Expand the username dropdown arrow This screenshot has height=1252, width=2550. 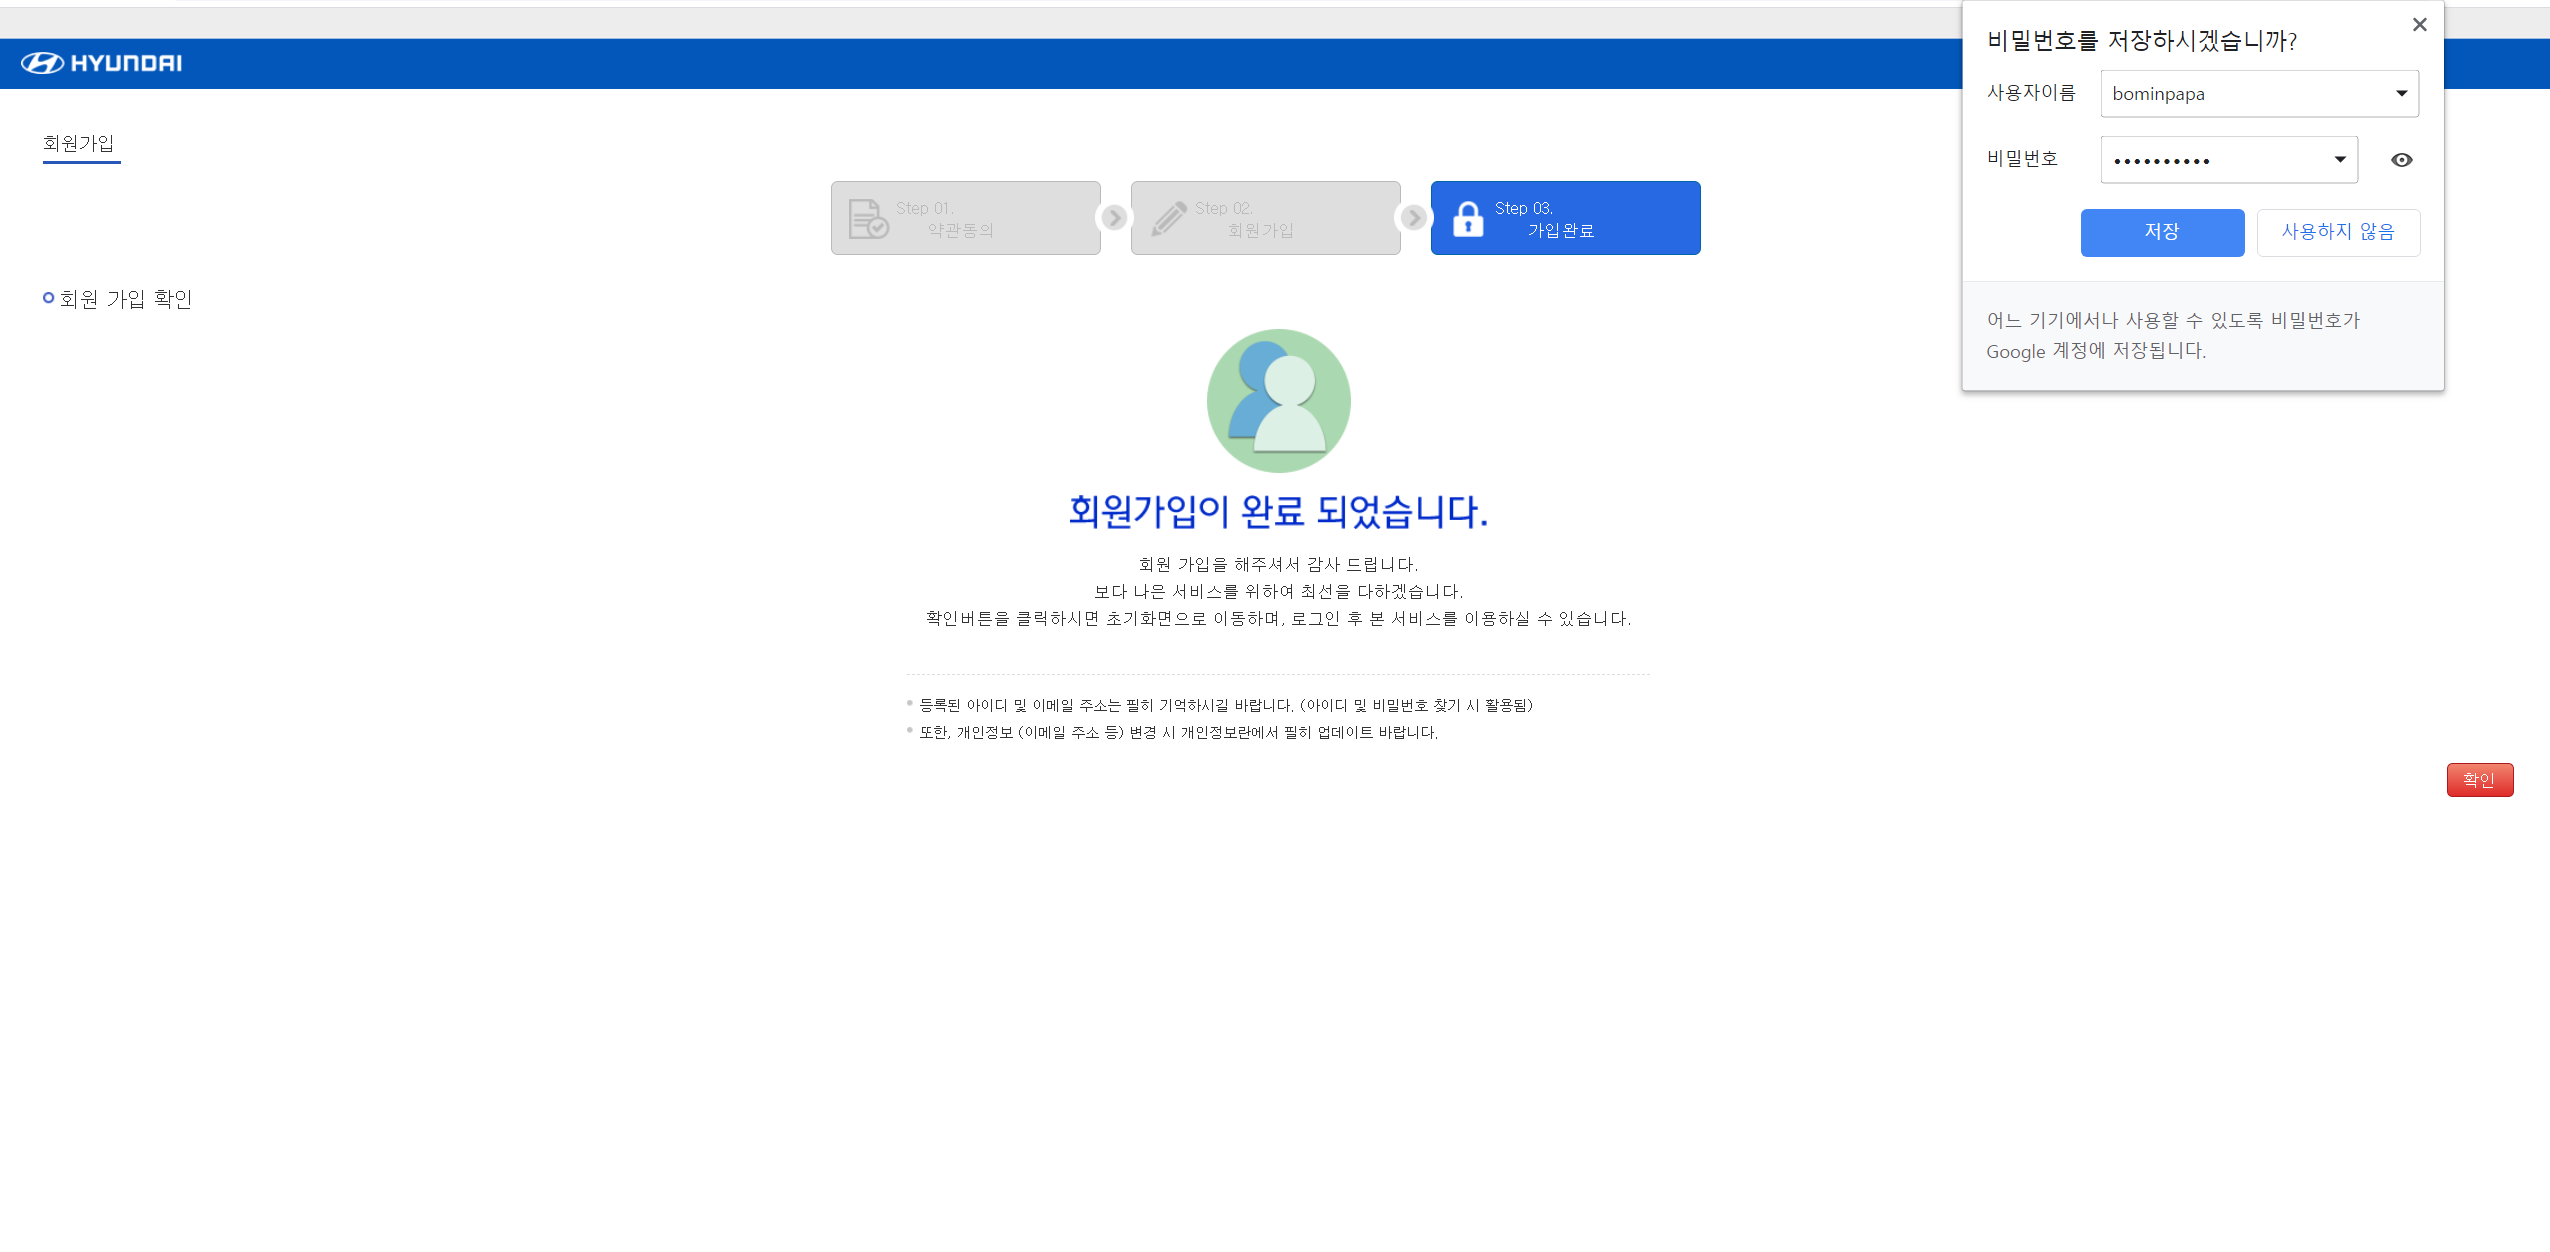pyautogui.click(x=2401, y=94)
